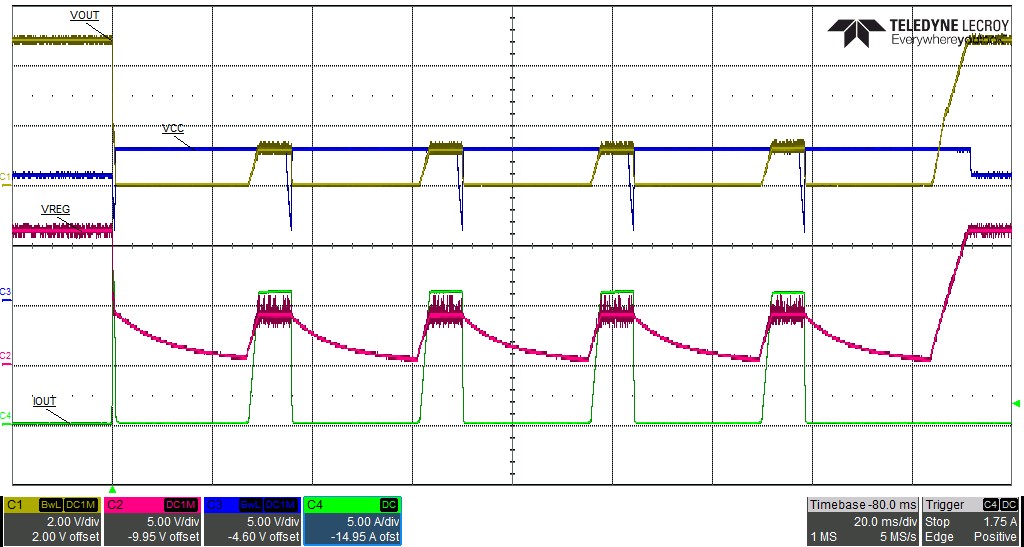Open the C1 channel descriptor box
1024x547 pixels.
51,520
